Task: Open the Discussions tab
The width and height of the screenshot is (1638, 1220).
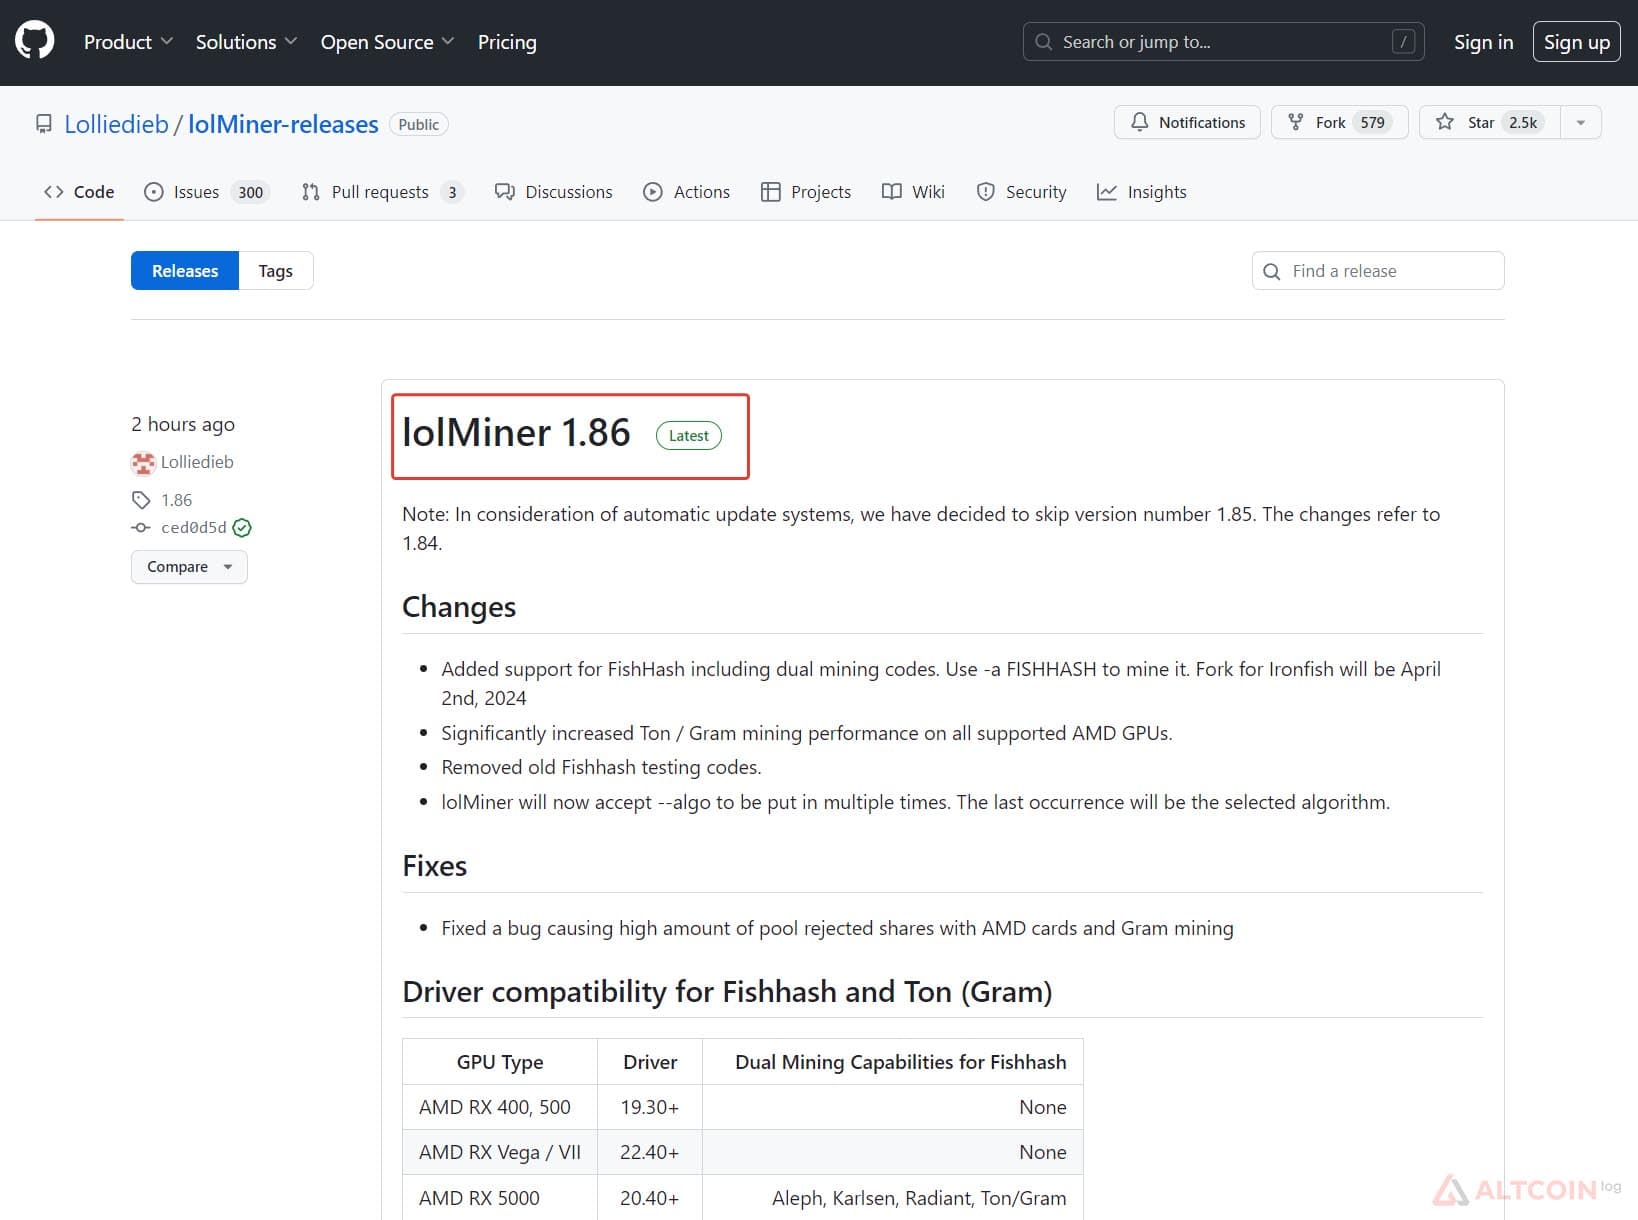Action: point(554,192)
